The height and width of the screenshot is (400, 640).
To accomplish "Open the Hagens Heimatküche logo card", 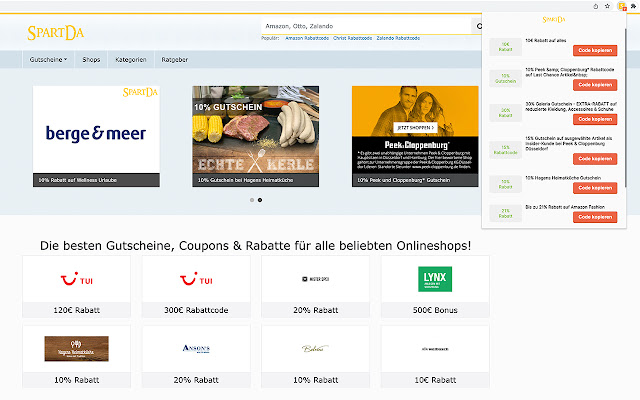I will coord(76,349).
